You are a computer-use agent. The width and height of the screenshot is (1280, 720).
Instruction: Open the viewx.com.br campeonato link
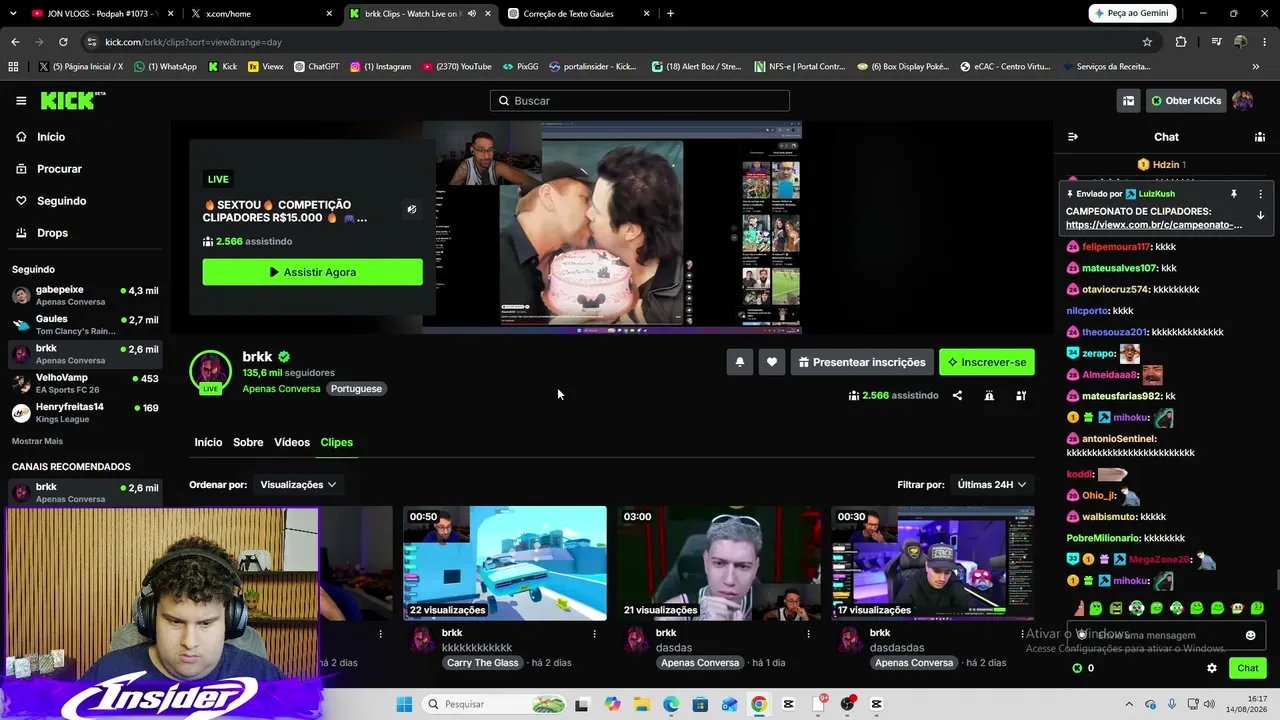click(x=1154, y=225)
